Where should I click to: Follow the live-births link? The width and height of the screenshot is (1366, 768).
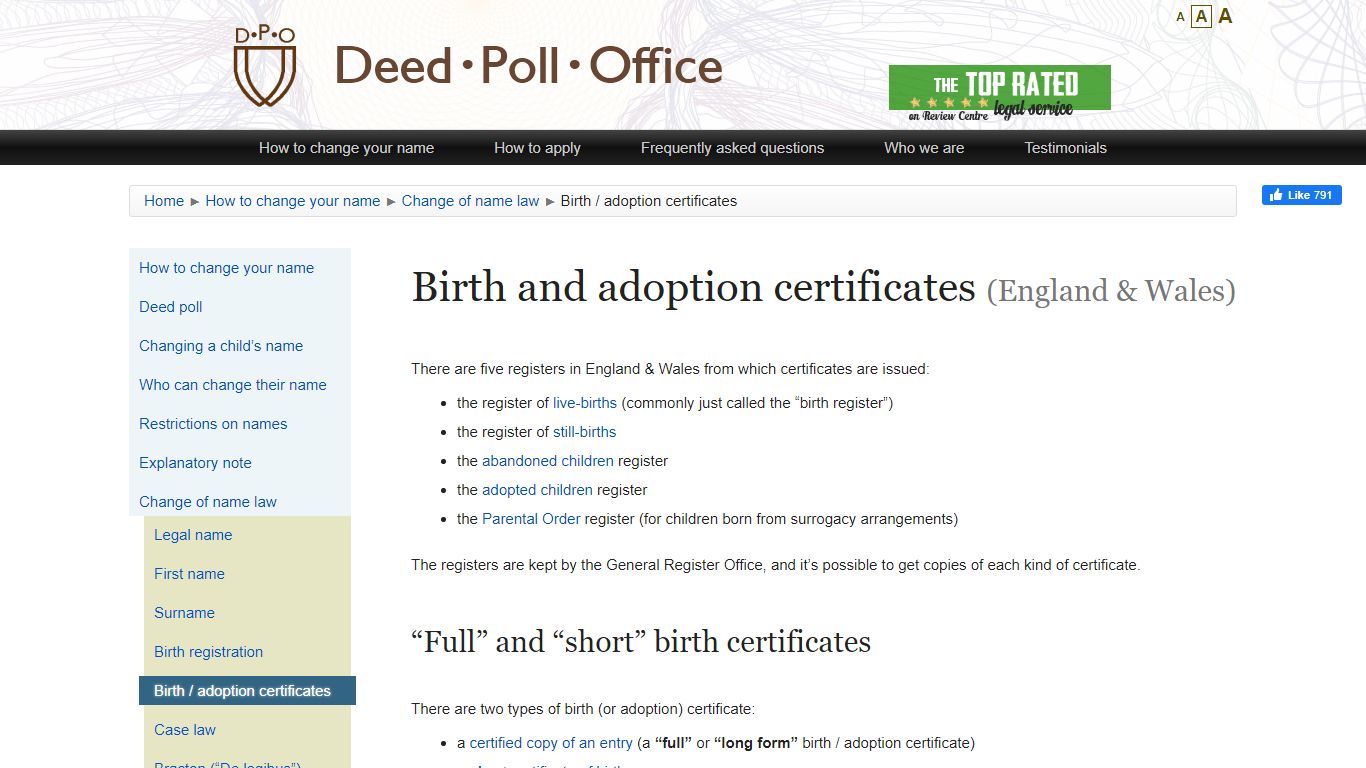coord(585,403)
